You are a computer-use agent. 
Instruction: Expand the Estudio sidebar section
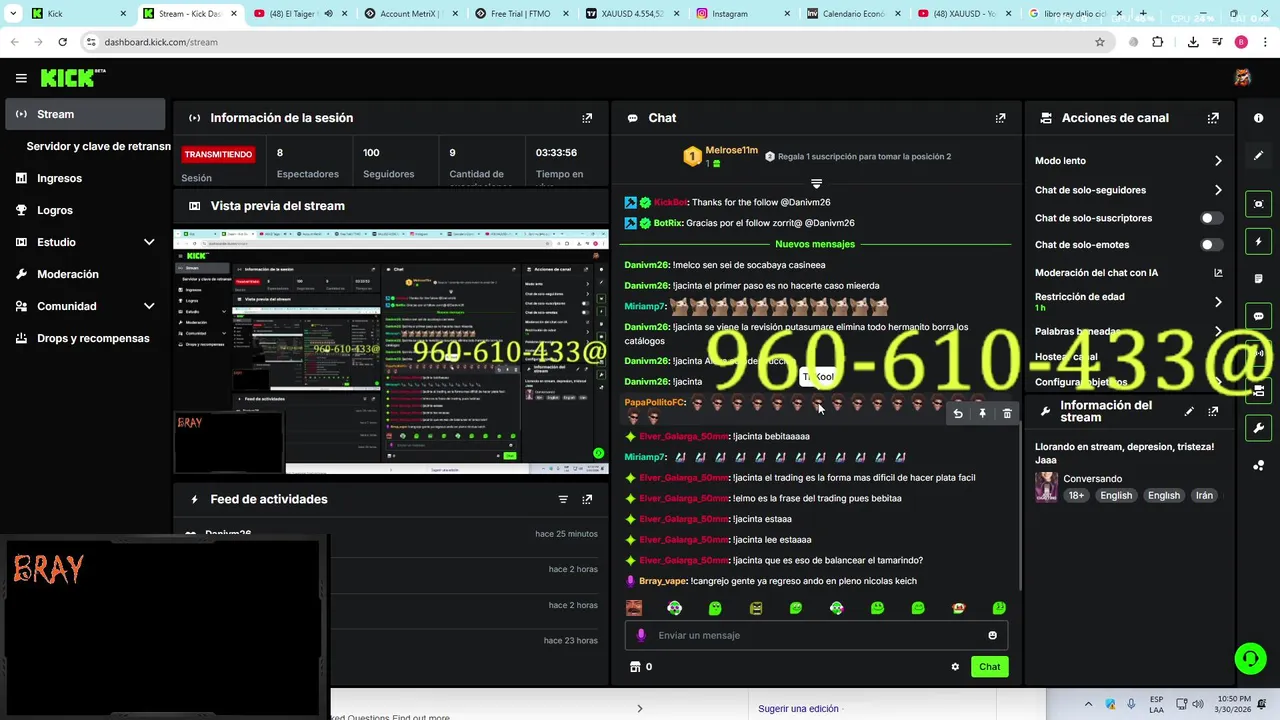pos(149,242)
